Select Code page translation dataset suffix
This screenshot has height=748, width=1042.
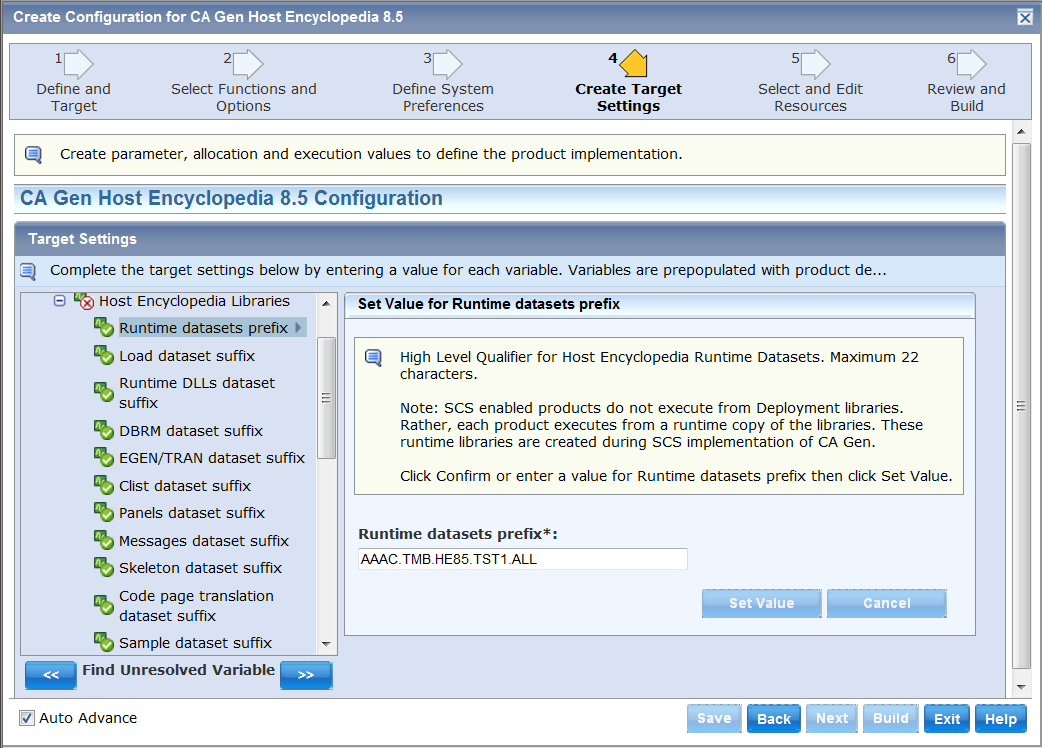tap(196, 606)
